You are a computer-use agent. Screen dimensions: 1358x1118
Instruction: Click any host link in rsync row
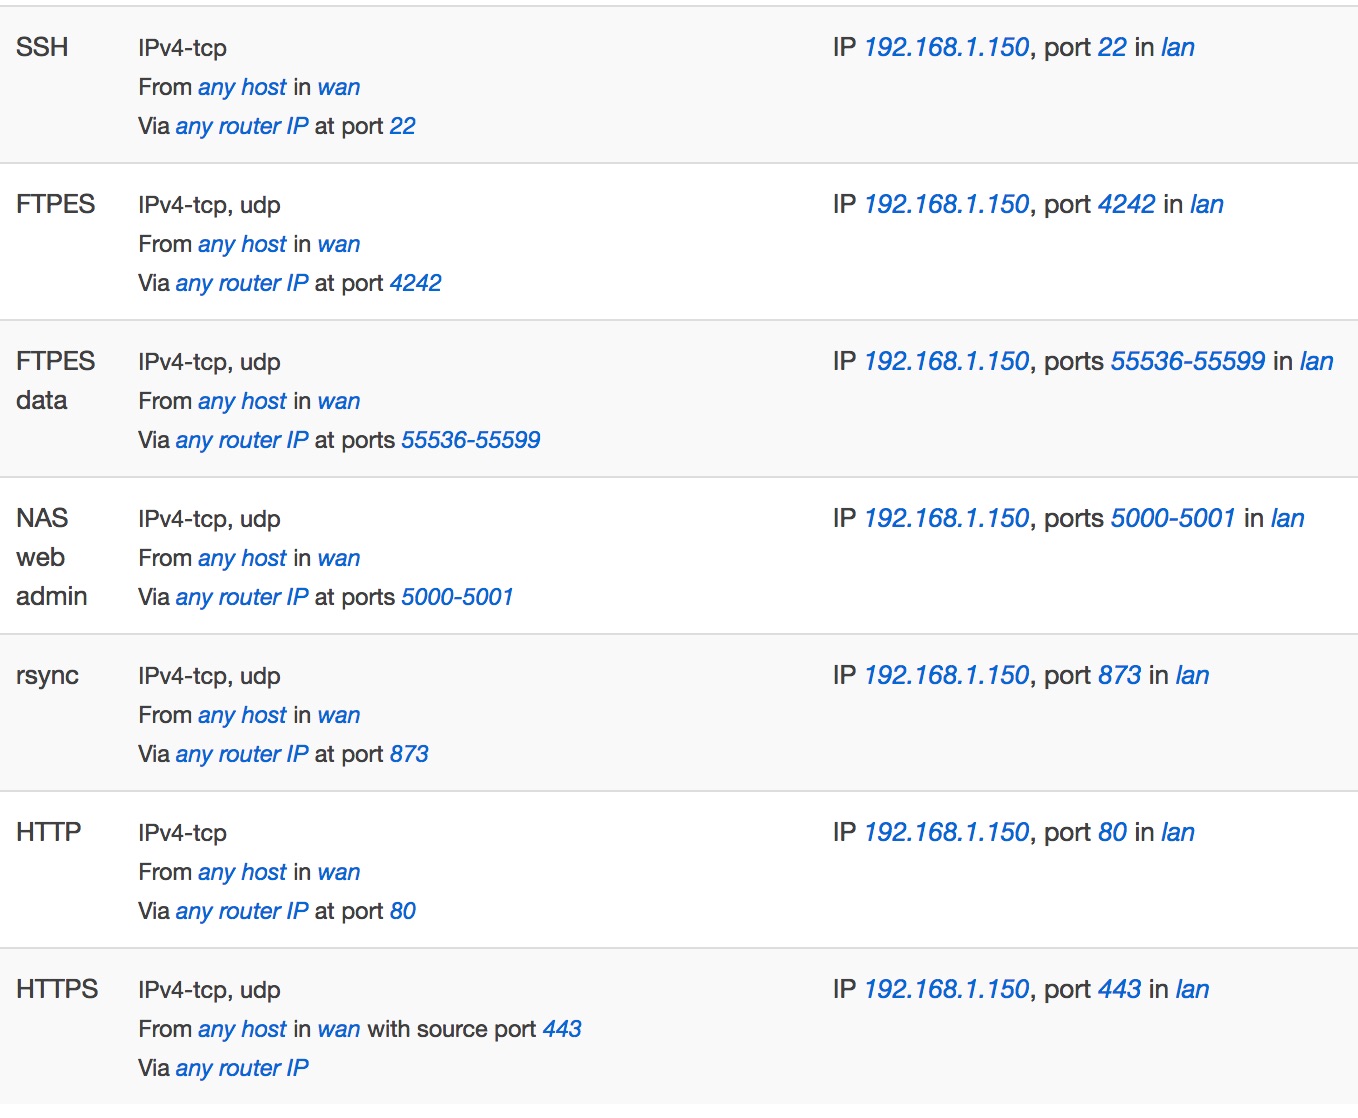242,715
